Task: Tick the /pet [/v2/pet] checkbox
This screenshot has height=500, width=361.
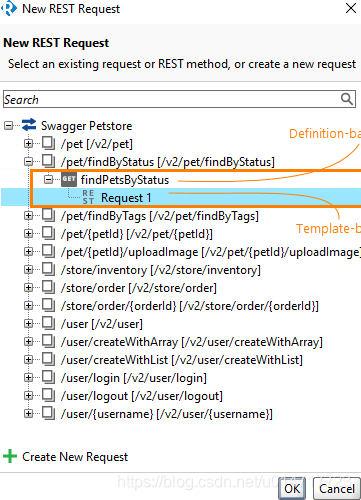Action: pos(49,143)
